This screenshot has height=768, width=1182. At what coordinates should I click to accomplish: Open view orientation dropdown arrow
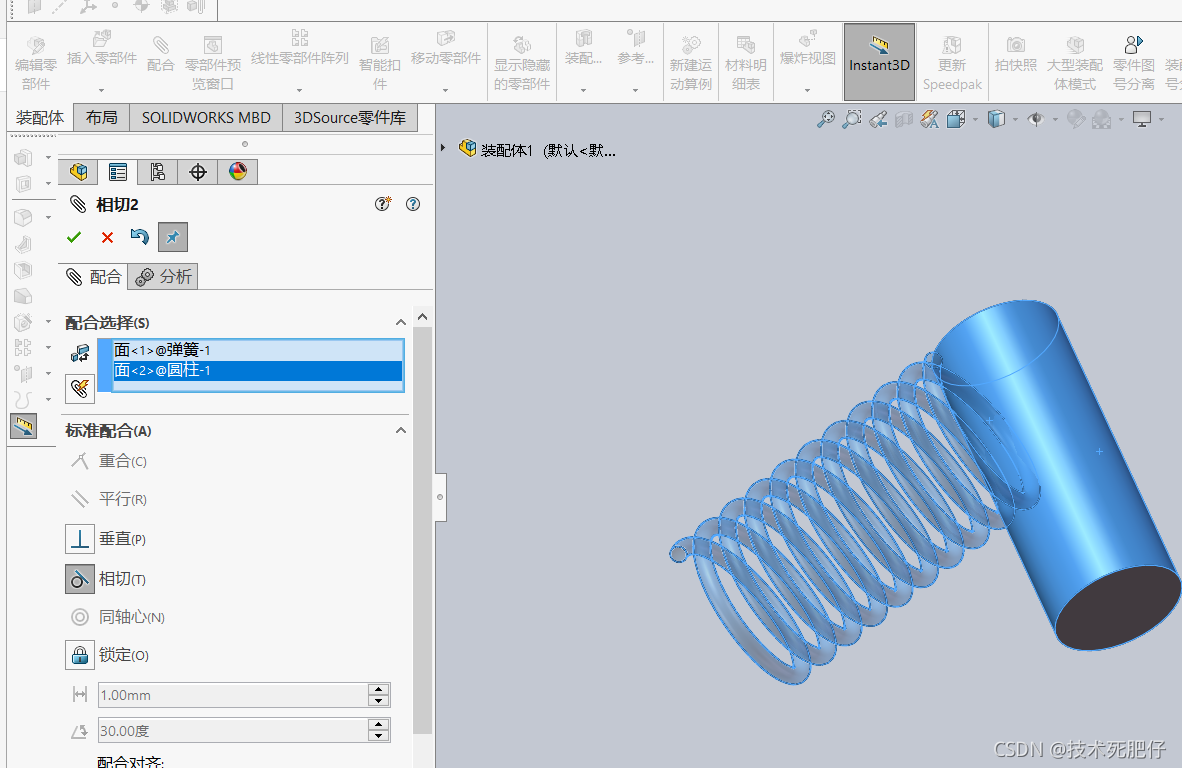pos(975,119)
